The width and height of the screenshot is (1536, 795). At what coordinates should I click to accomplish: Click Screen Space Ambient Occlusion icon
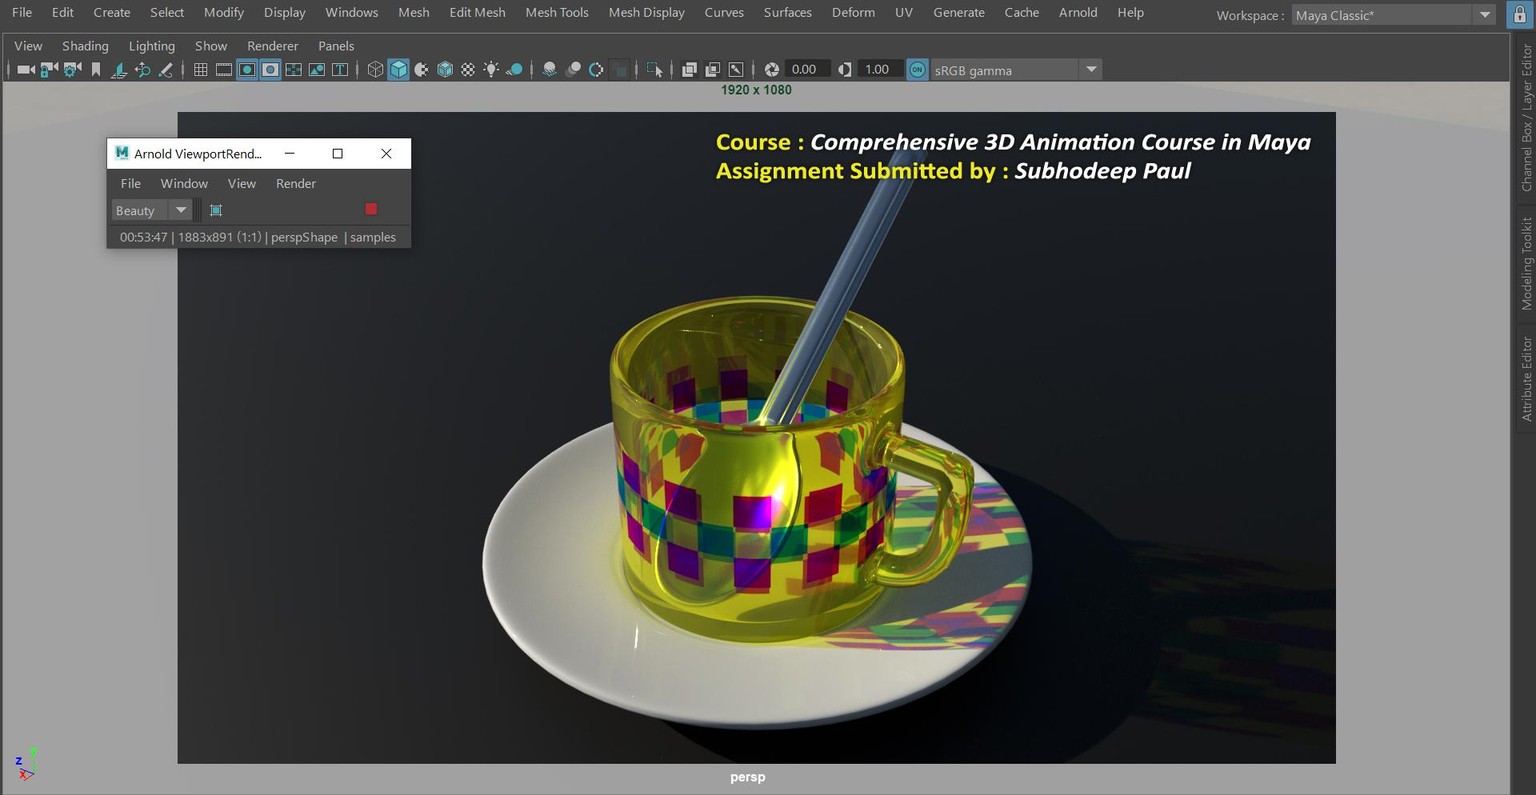[549, 69]
